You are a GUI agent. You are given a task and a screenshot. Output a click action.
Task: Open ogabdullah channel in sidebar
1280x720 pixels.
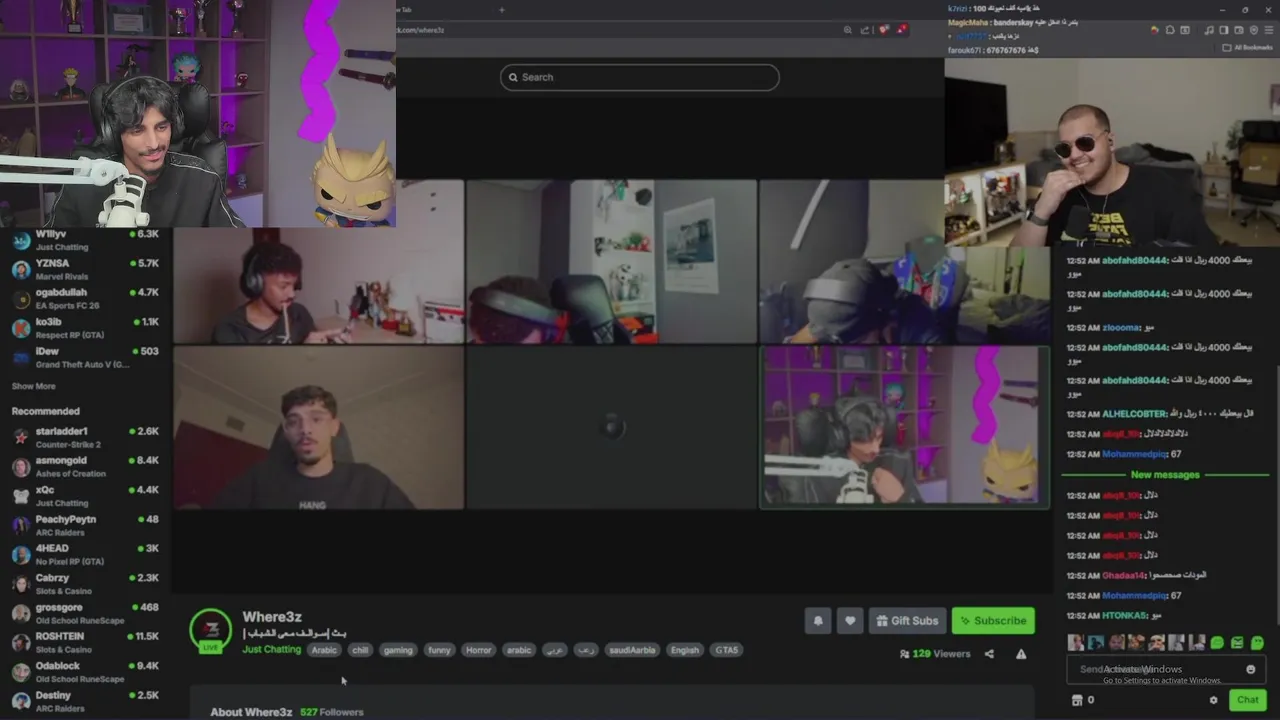tap(85, 298)
